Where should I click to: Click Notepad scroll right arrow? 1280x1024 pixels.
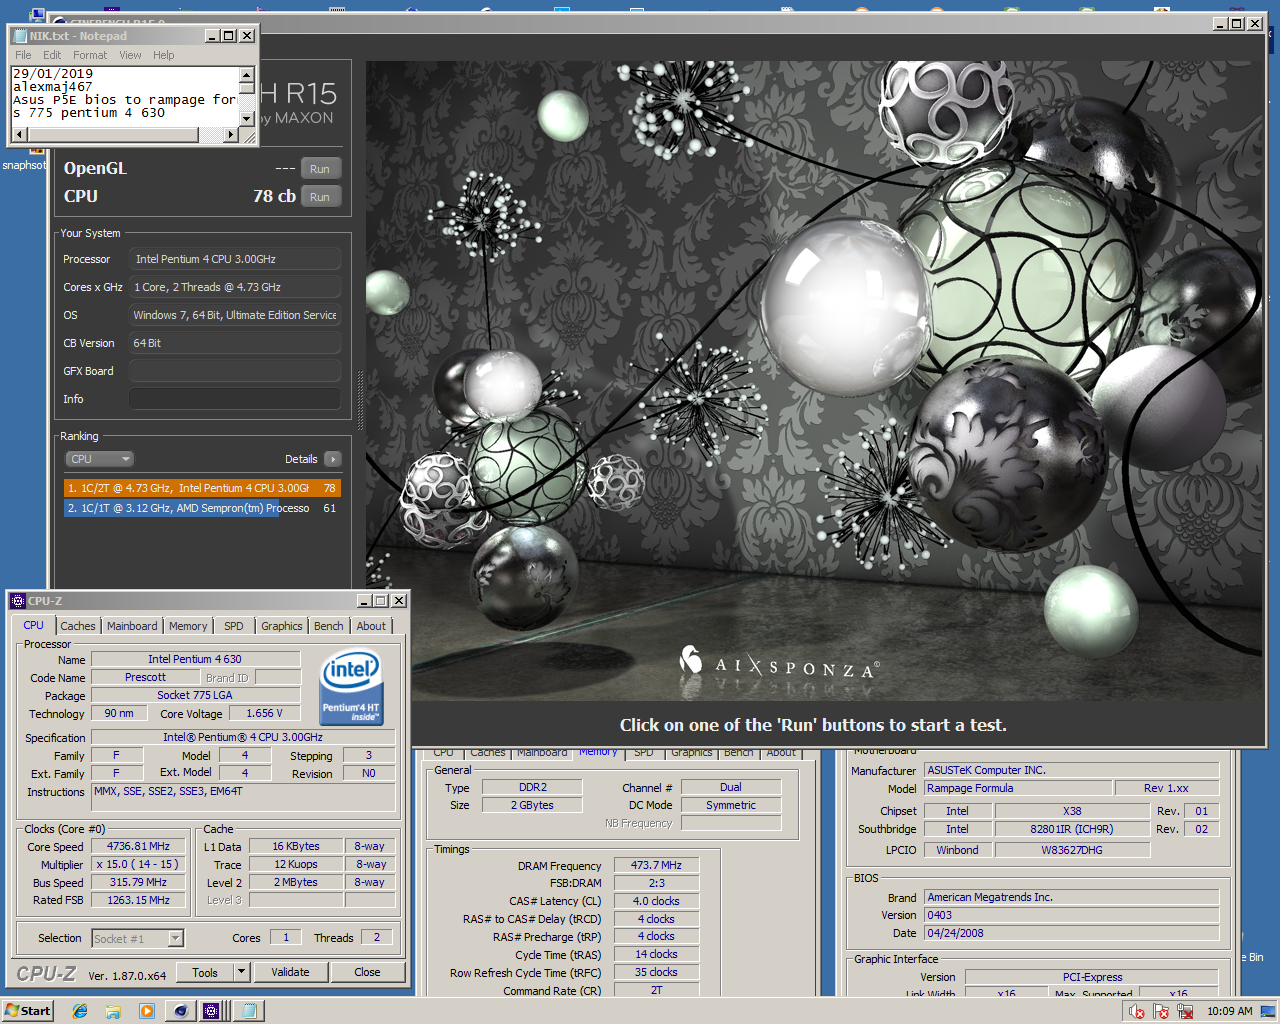232,134
